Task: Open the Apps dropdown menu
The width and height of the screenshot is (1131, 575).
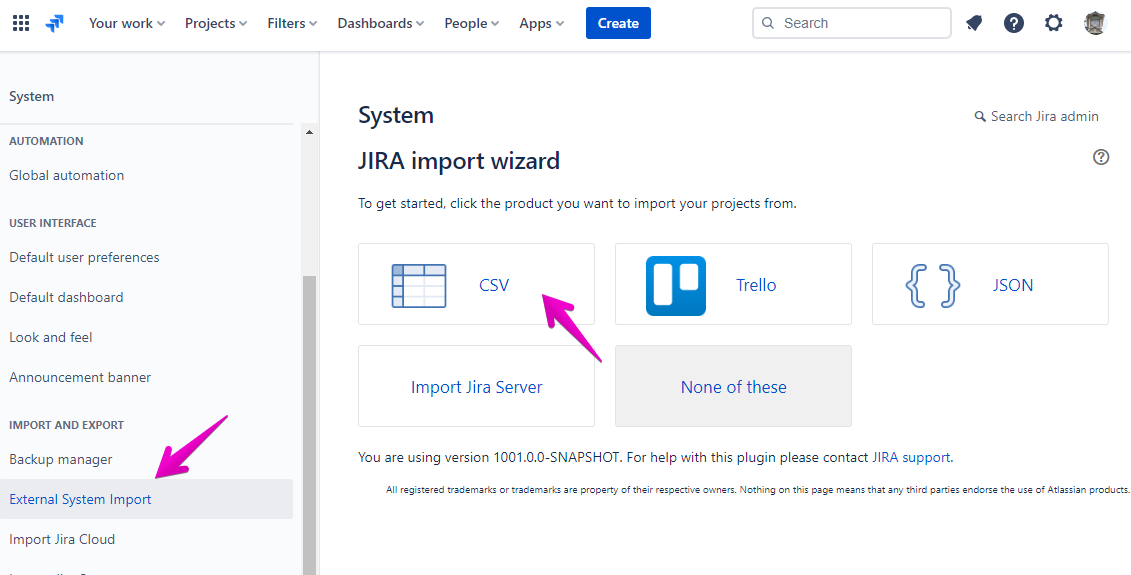Action: click(541, 23)
